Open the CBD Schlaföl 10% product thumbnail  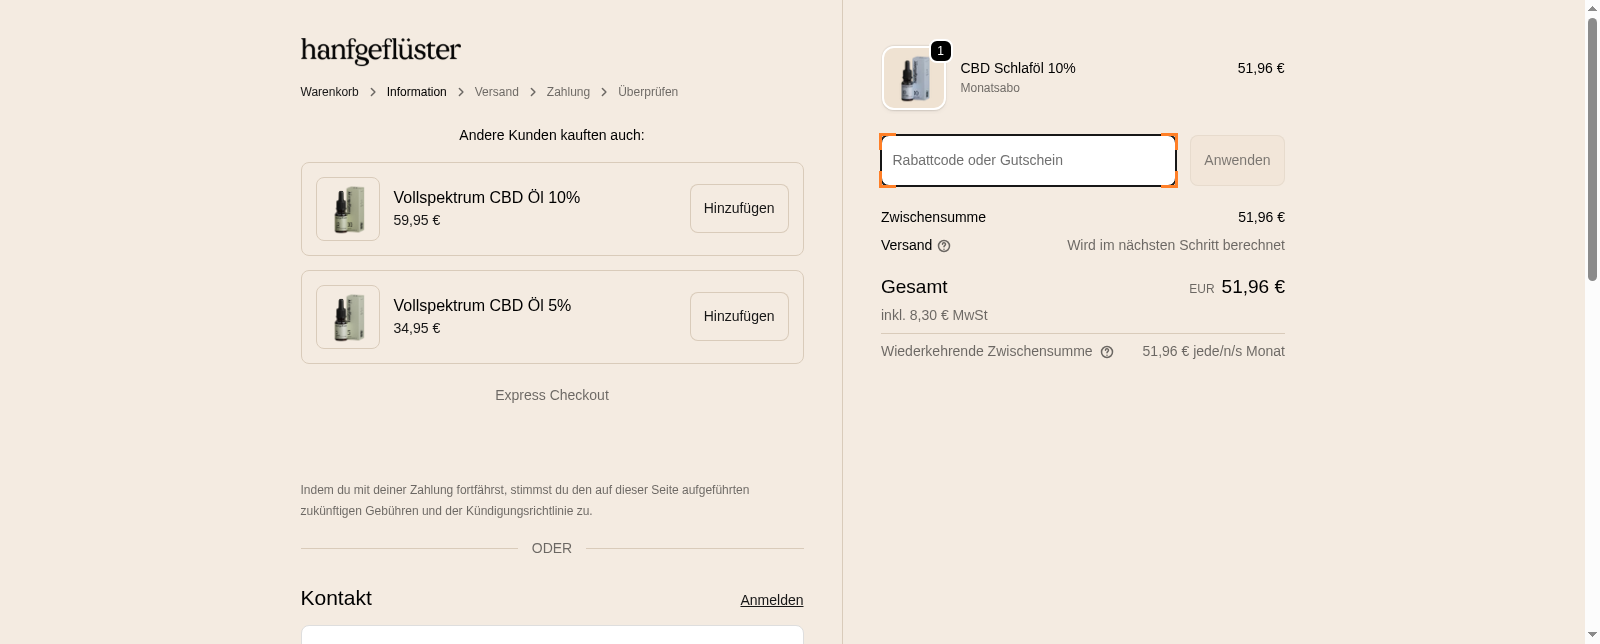tap(914, 78)
